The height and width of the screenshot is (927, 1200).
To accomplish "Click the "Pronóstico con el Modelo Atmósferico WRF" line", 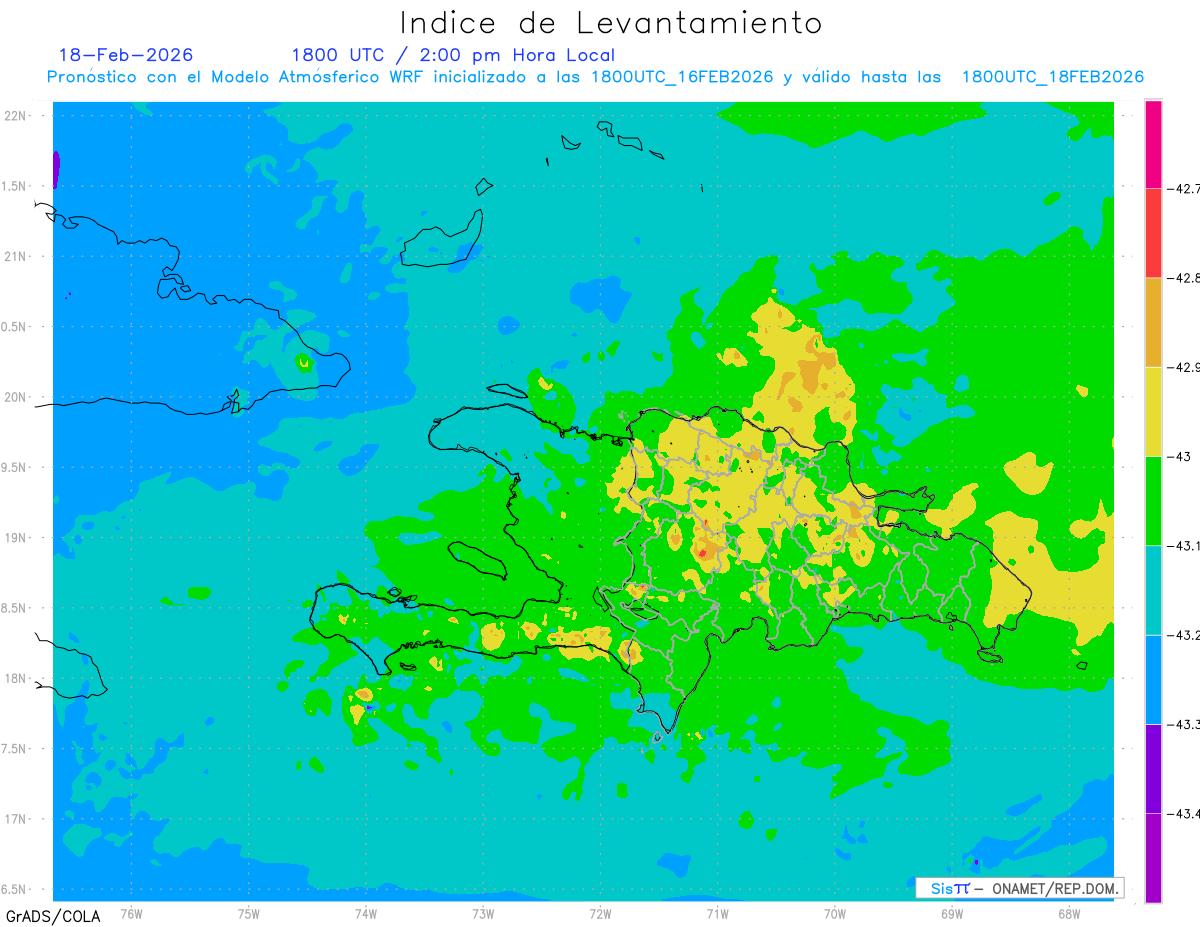I will point(595,77).
